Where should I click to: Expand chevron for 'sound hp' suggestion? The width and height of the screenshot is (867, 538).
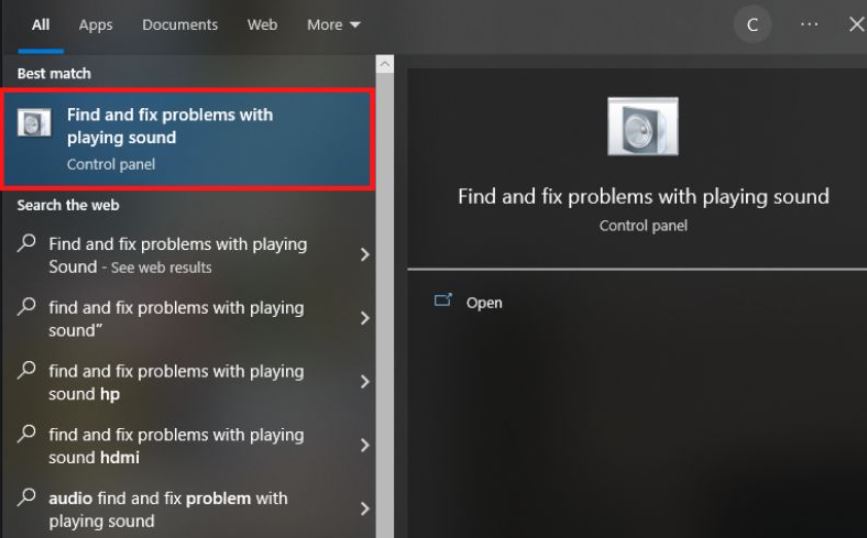[x=364, y=382]
